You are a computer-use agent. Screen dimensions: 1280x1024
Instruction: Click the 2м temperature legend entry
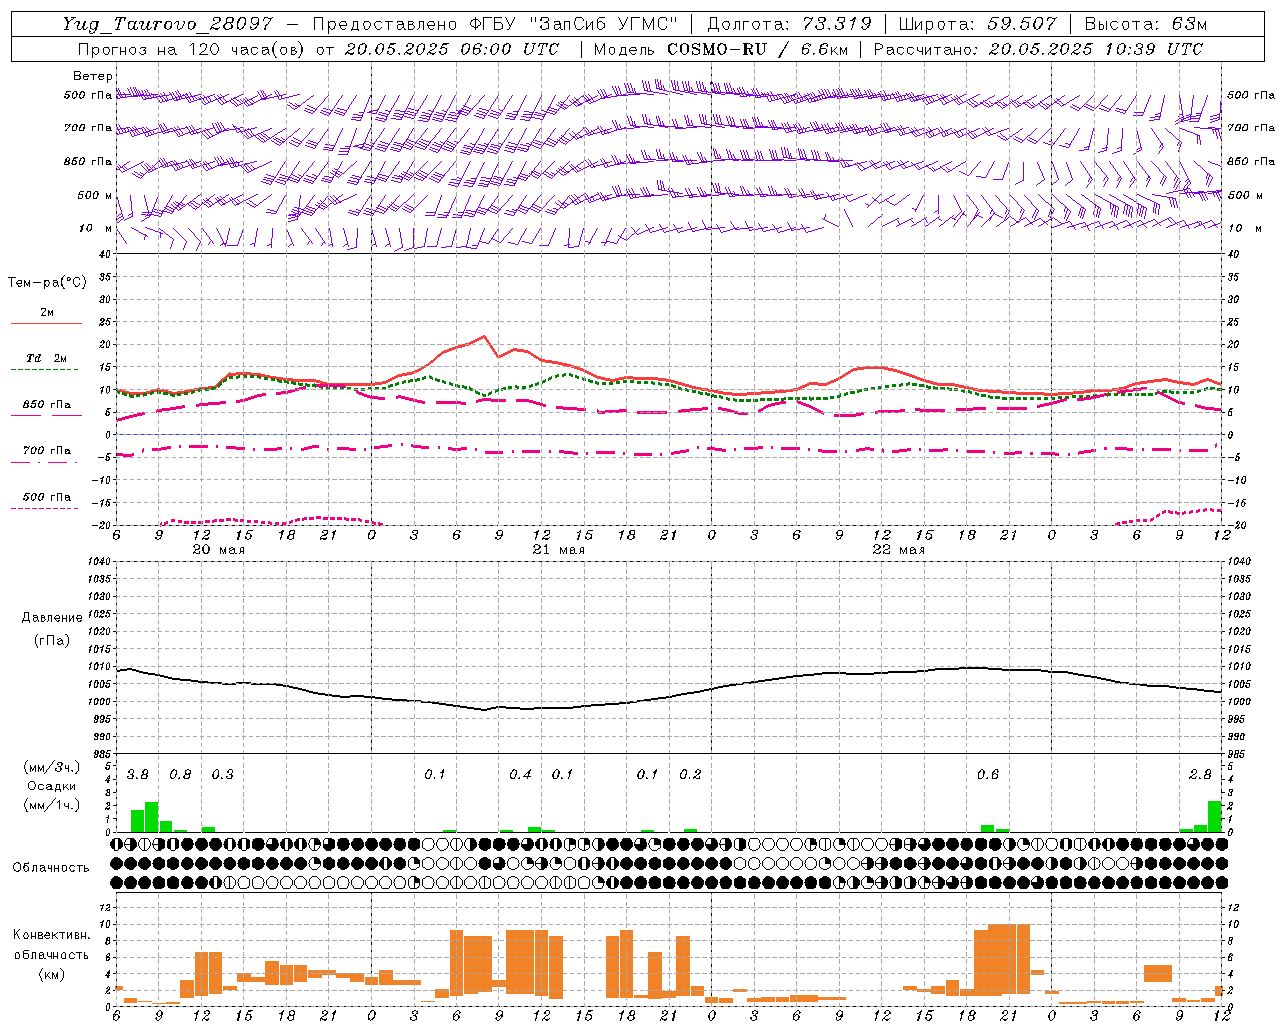47,313
